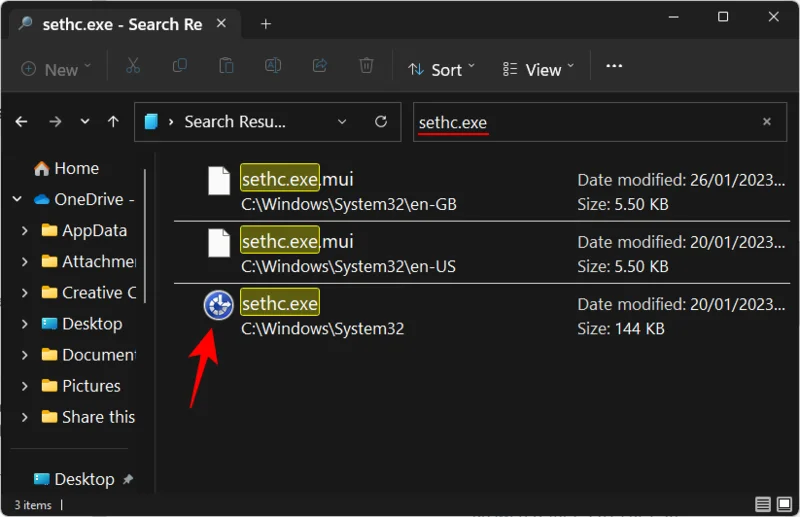Select the en-US sethc.exe.mui file icon
800x517 pixels.
pyautogui.click(x=219, y=243)
